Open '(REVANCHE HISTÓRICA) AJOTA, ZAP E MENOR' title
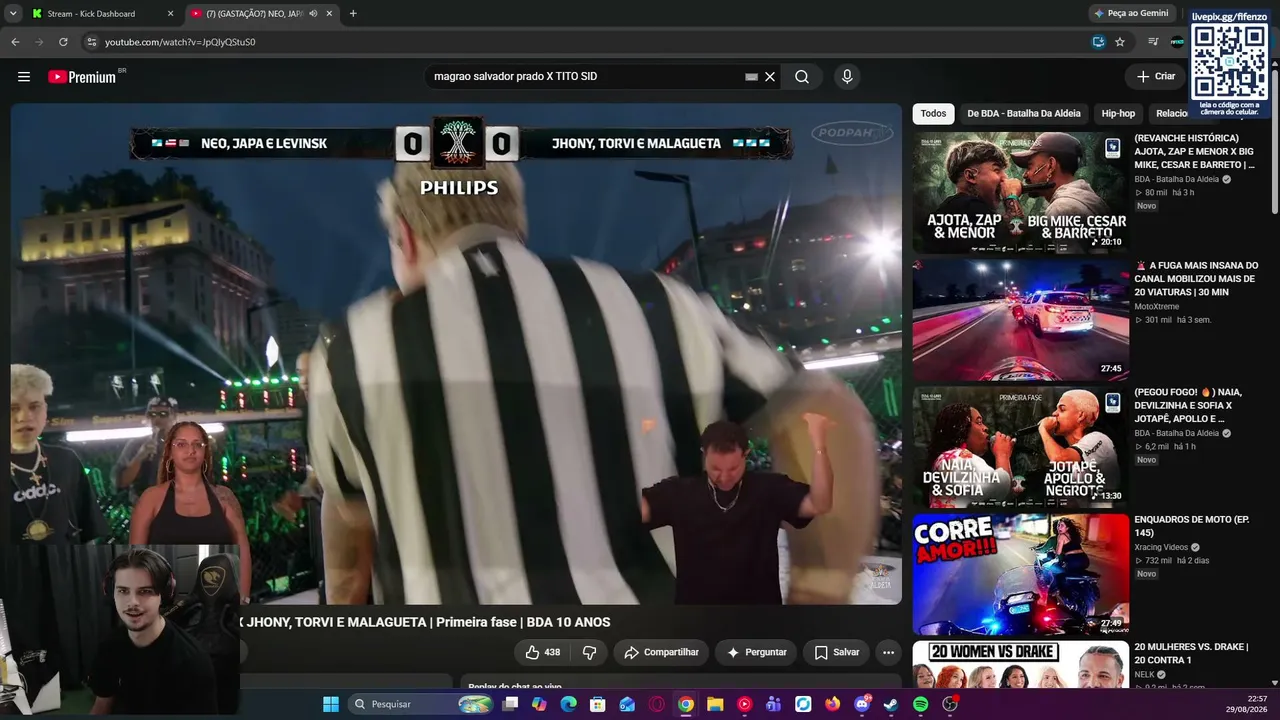Screen dimensions: 1280x720 pos(1196,151)
